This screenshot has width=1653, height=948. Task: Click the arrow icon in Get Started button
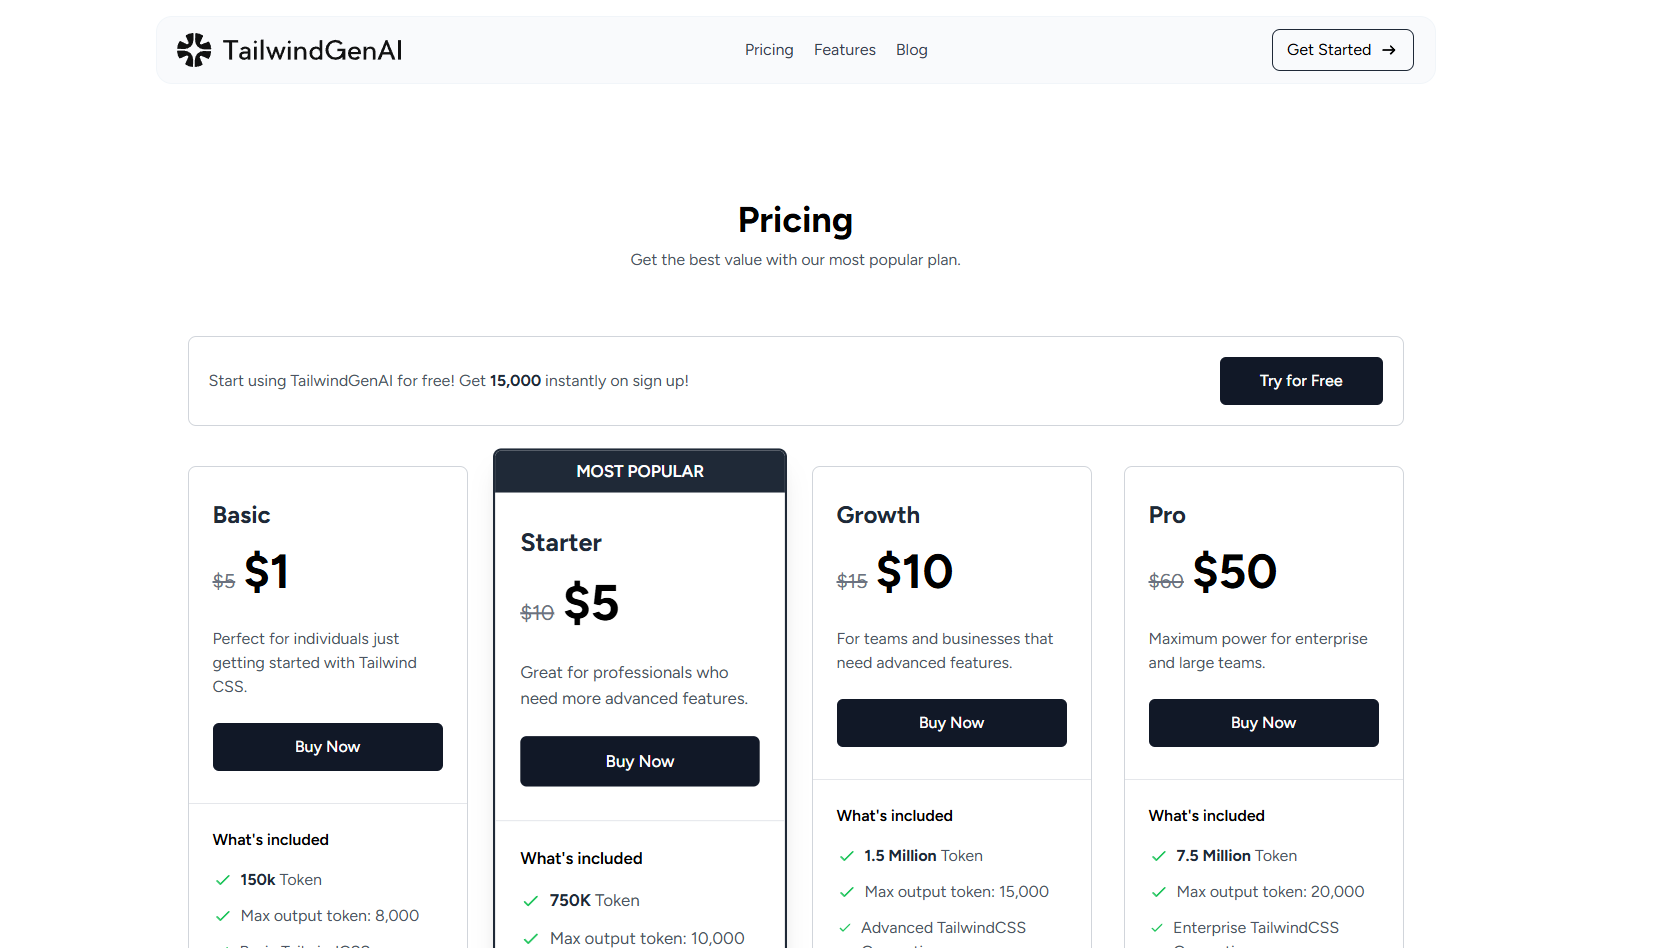tap(1389, 49)
